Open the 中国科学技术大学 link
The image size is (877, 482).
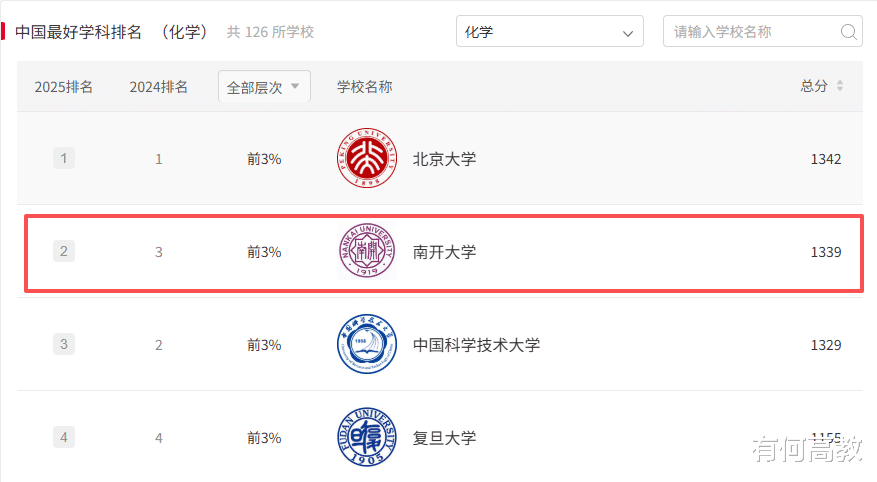coord(476,345)
